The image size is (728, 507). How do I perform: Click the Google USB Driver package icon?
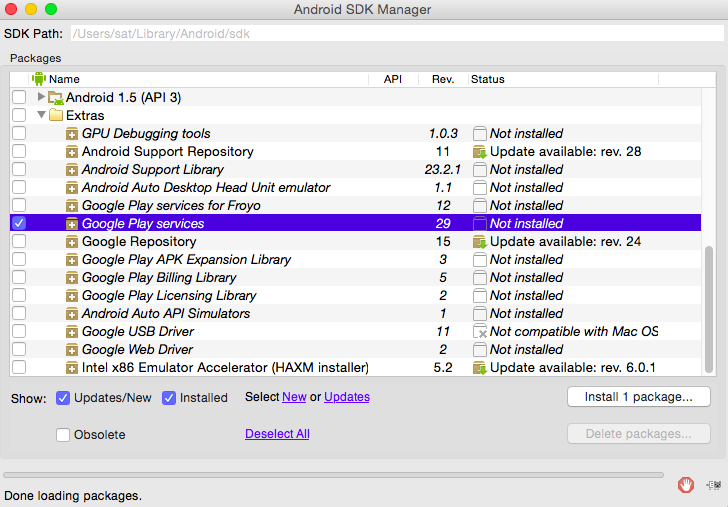click(x=72, y=332)
